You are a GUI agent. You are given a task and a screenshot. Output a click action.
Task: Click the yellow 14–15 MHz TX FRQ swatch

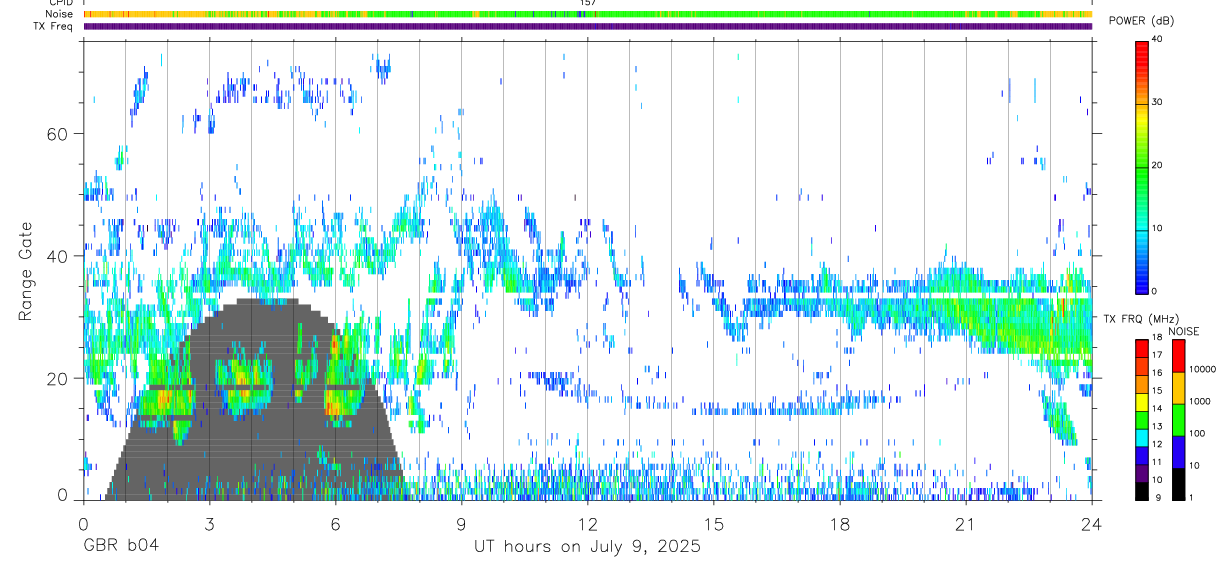tap(1142, 401)
